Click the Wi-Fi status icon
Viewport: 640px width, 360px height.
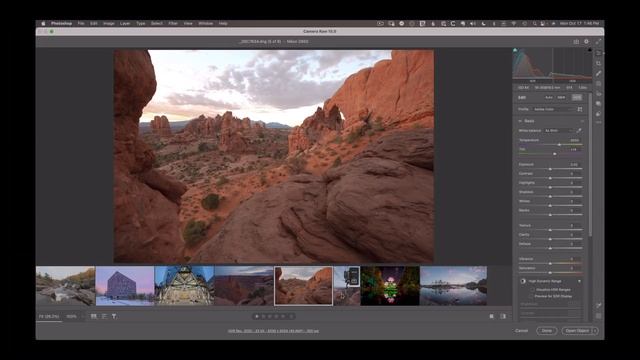tap(514, 24)
